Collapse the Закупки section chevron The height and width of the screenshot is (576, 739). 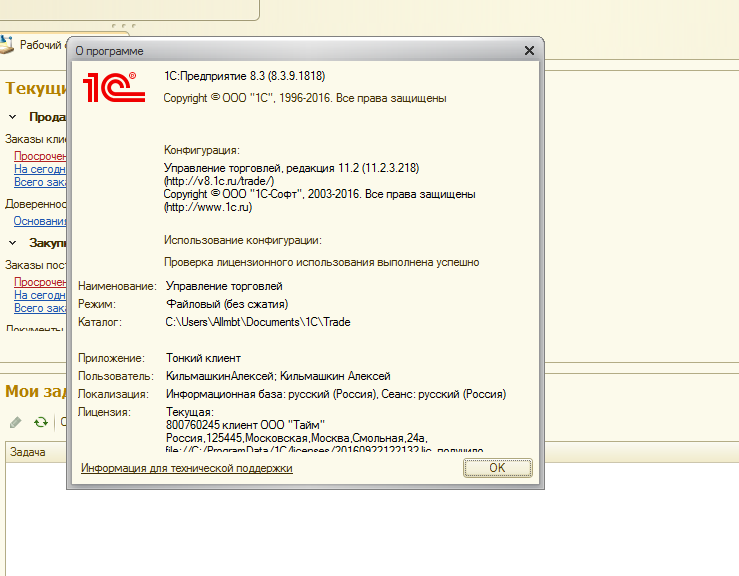[12, 242]
